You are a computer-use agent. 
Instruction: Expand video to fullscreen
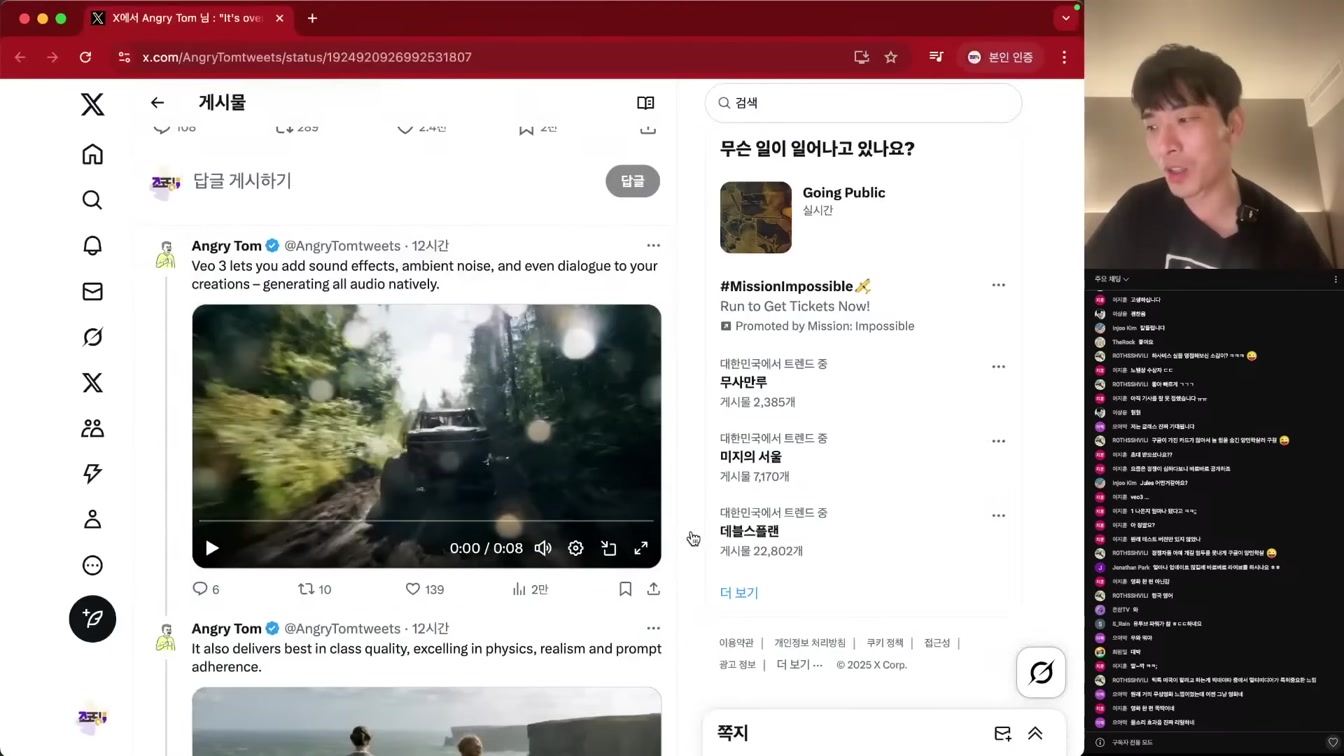(641, 548)
